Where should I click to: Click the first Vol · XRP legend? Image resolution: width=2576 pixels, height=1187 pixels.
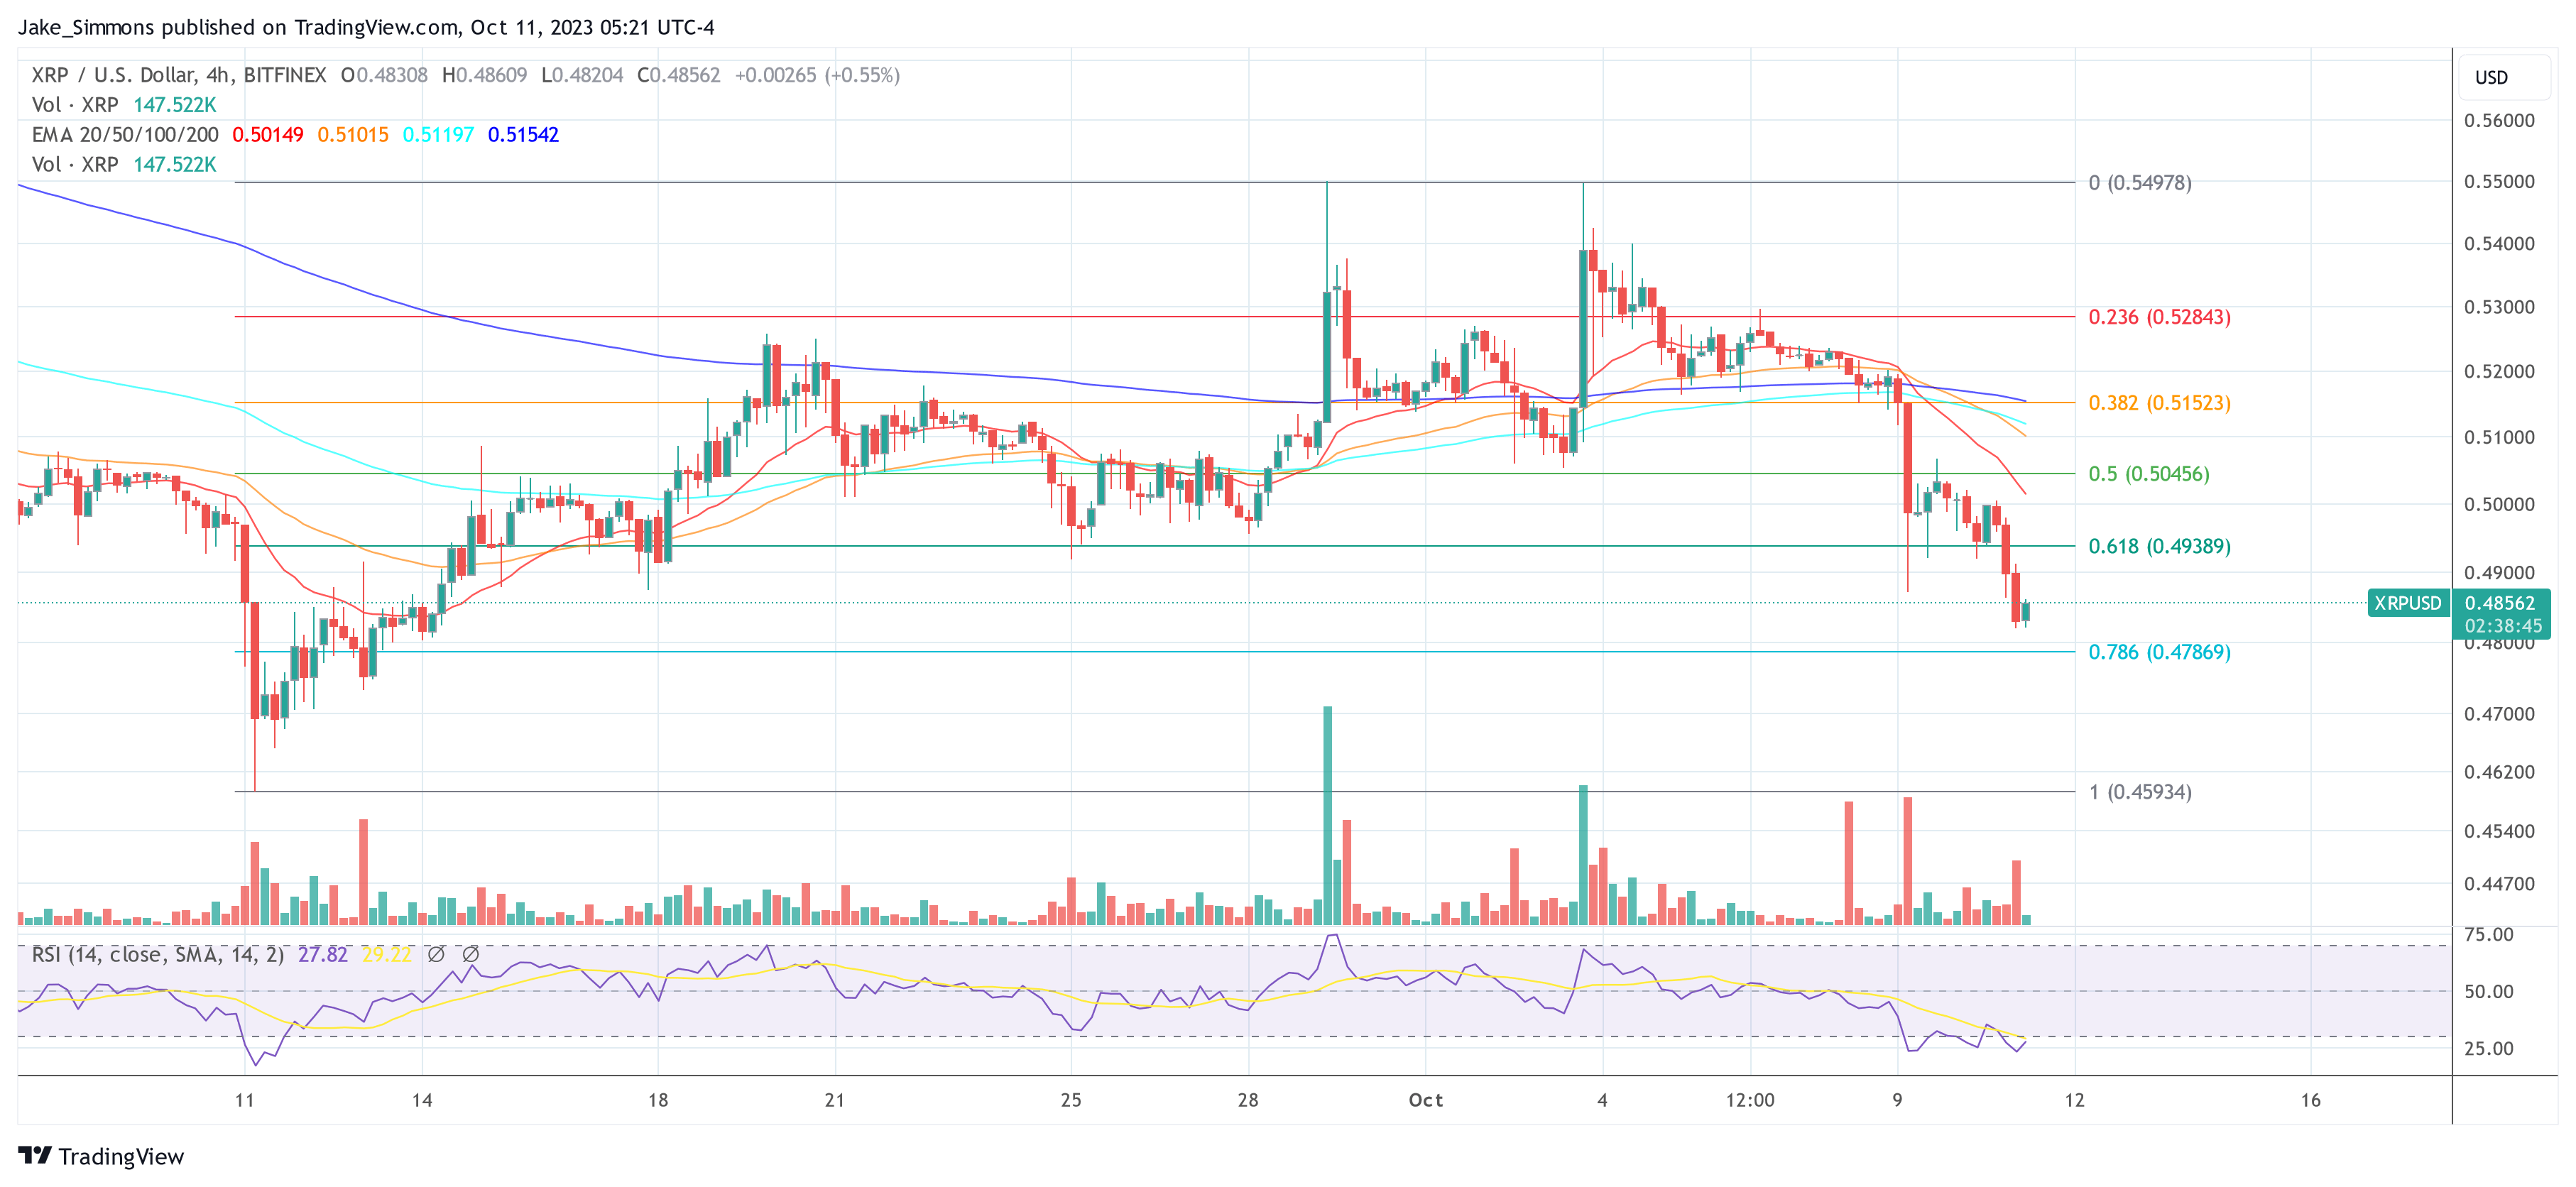[x=75, y=105]
